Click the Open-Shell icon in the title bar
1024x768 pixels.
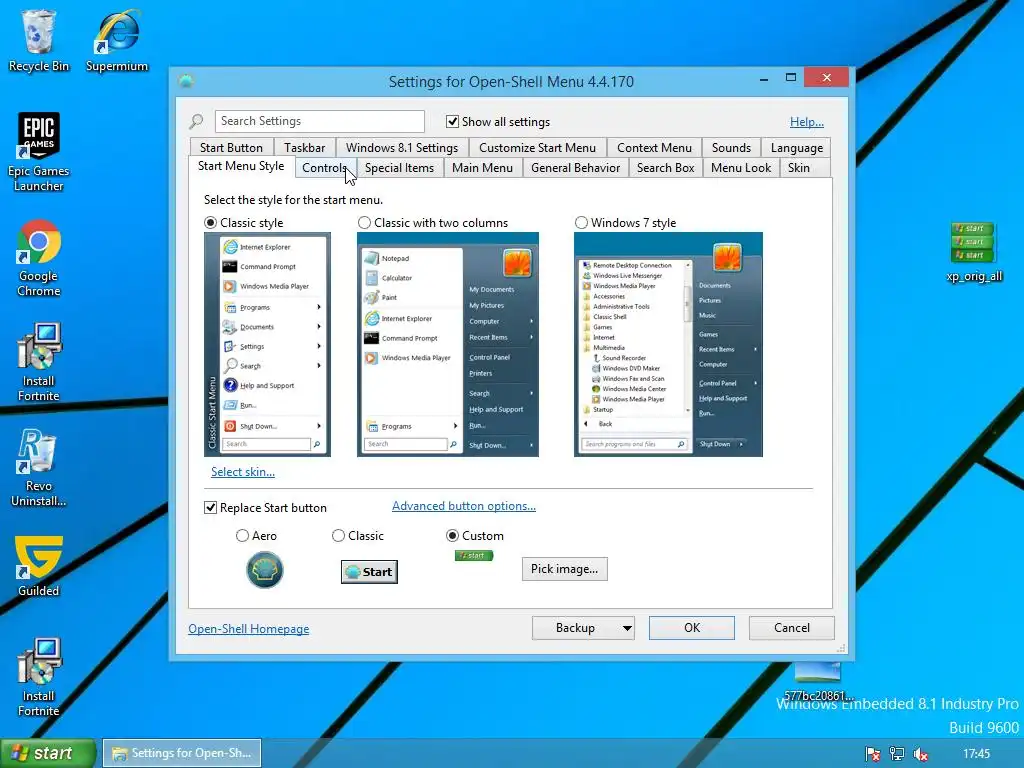(186, 81)
